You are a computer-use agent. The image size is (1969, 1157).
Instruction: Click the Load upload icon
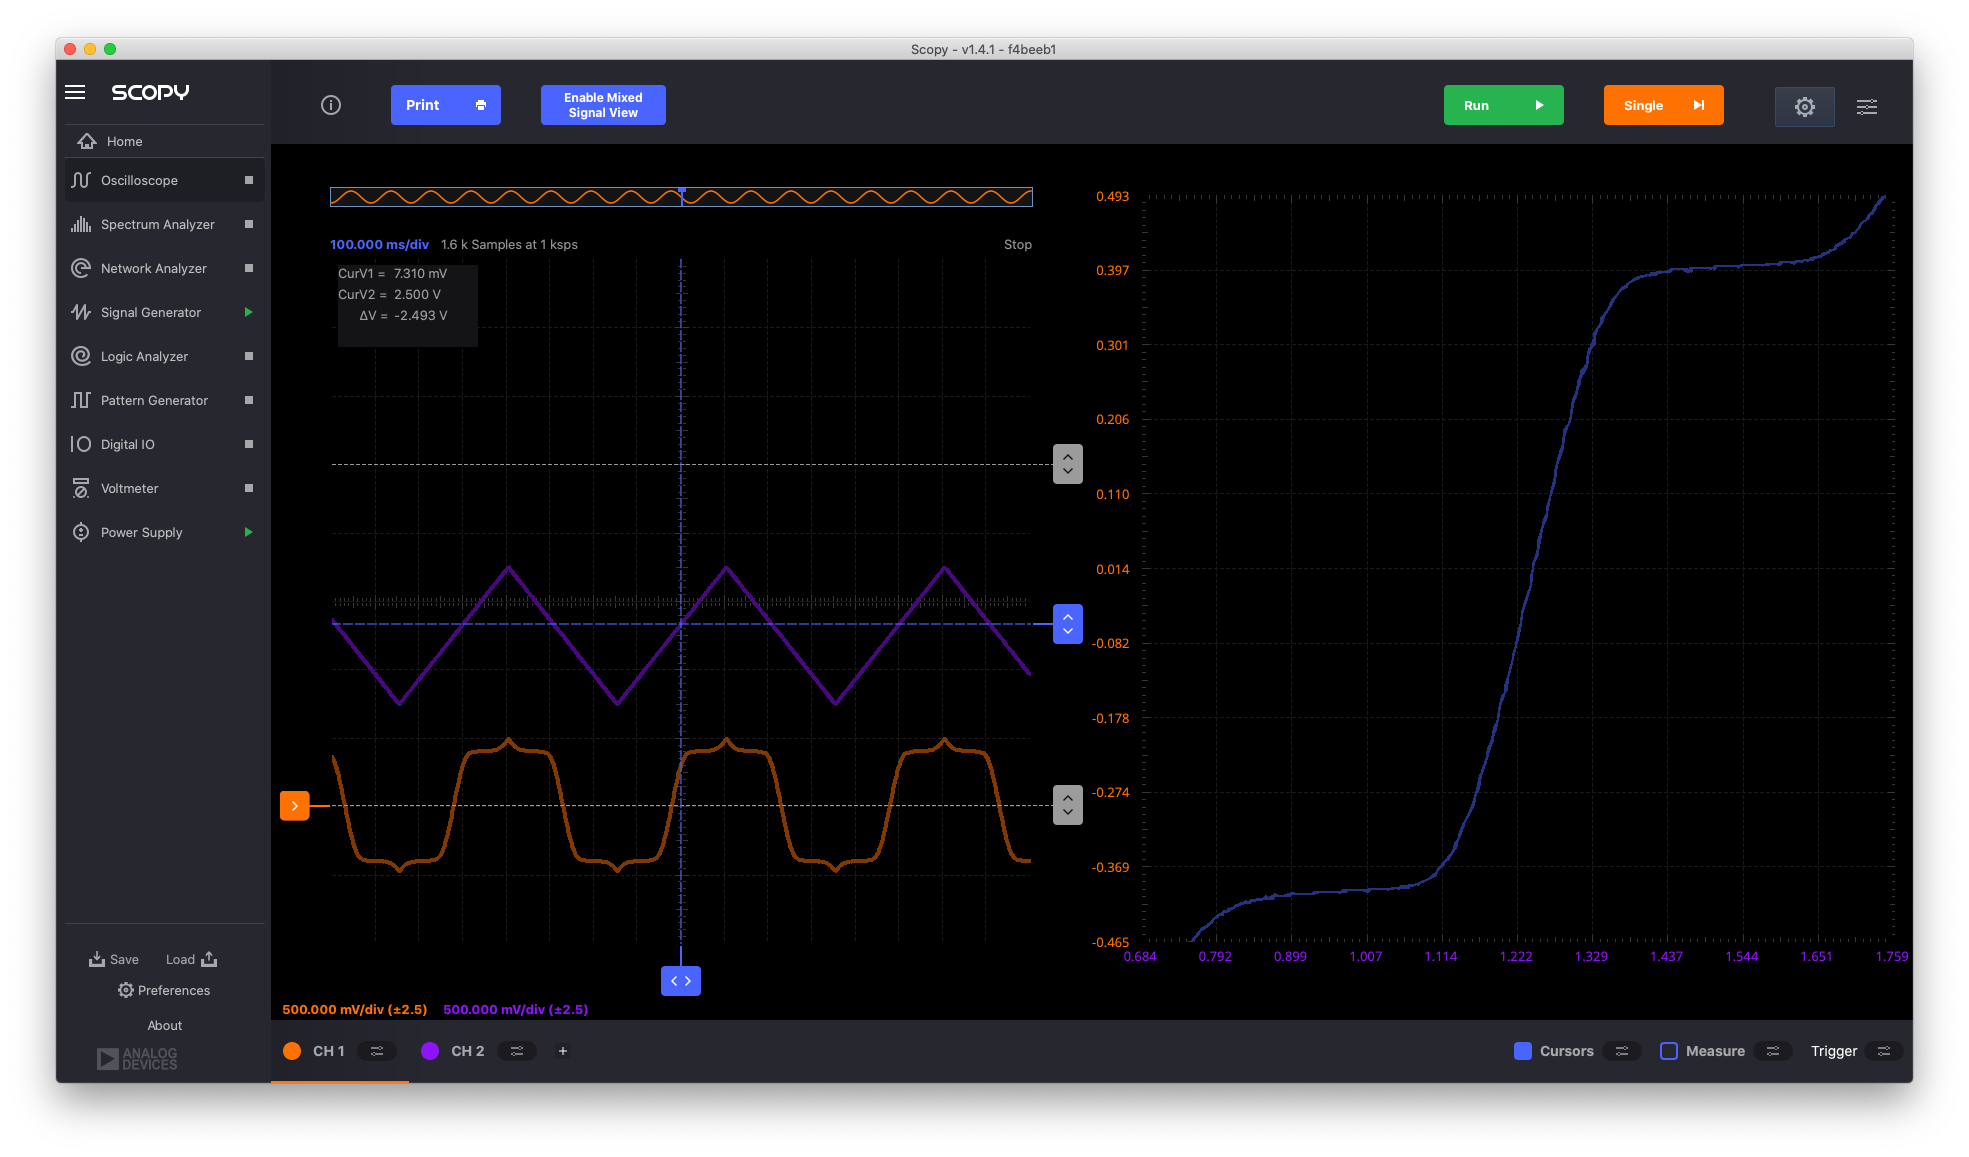click(x=209, y=959)
